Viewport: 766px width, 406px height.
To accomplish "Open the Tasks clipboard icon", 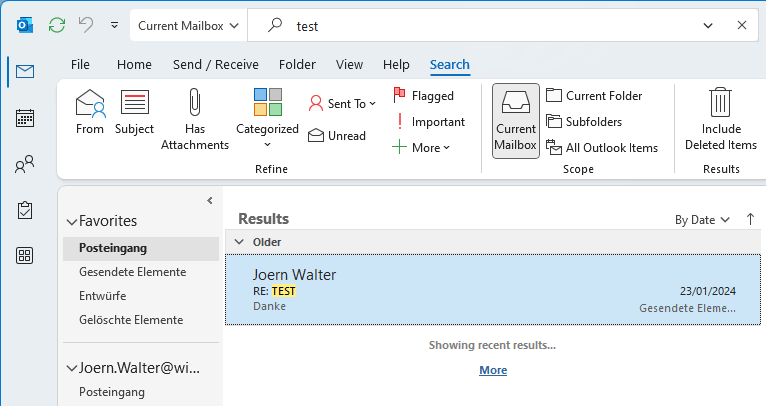I will [25, 210].
